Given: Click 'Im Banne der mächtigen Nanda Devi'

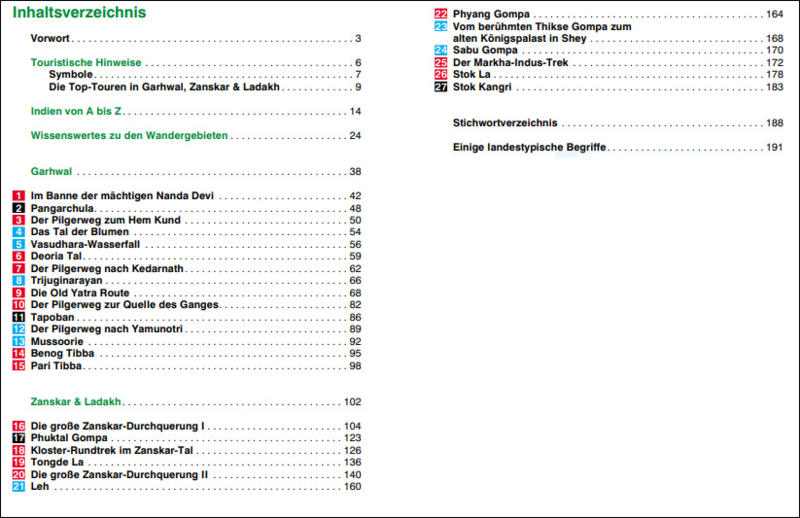Looking at the screenshot, I should point(122,196).
